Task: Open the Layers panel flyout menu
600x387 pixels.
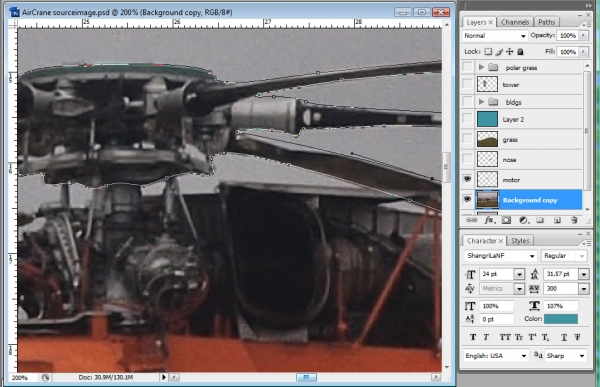Action: (x=586, y=24)
